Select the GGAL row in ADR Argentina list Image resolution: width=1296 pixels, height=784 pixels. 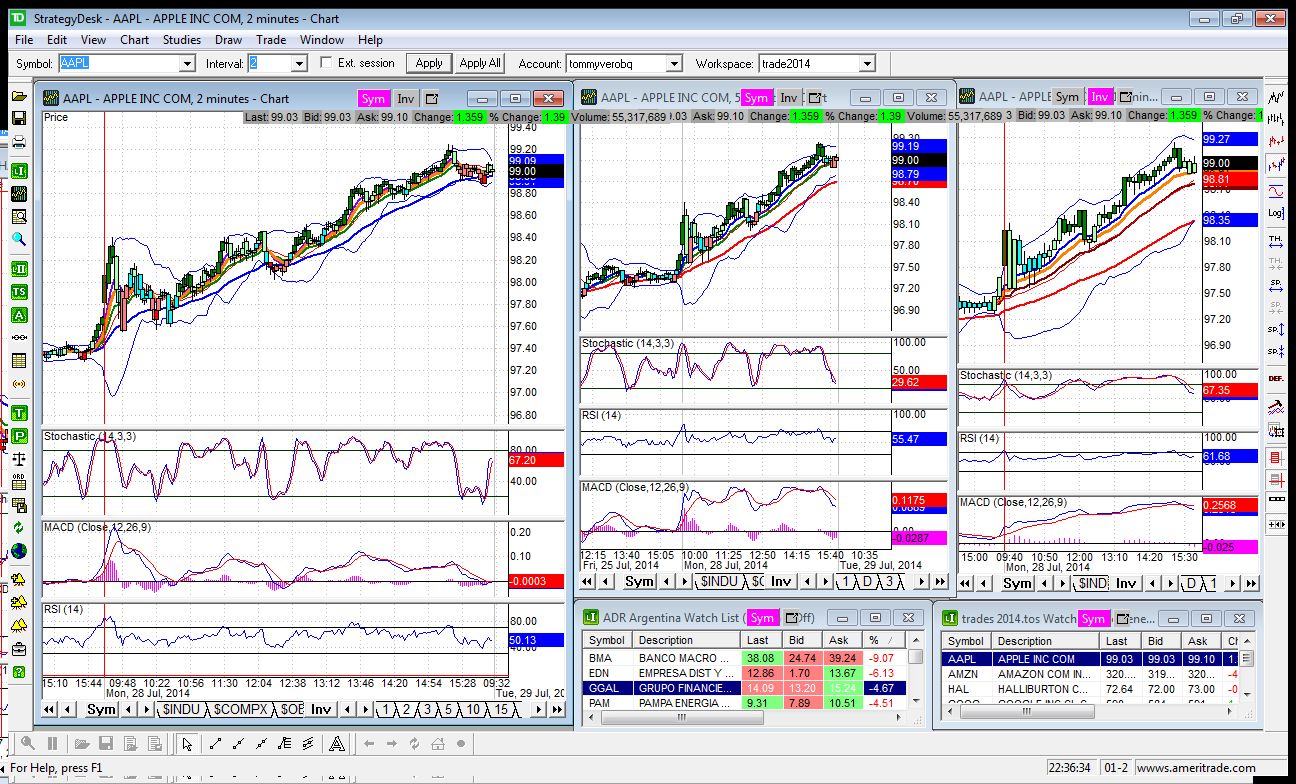745,688
